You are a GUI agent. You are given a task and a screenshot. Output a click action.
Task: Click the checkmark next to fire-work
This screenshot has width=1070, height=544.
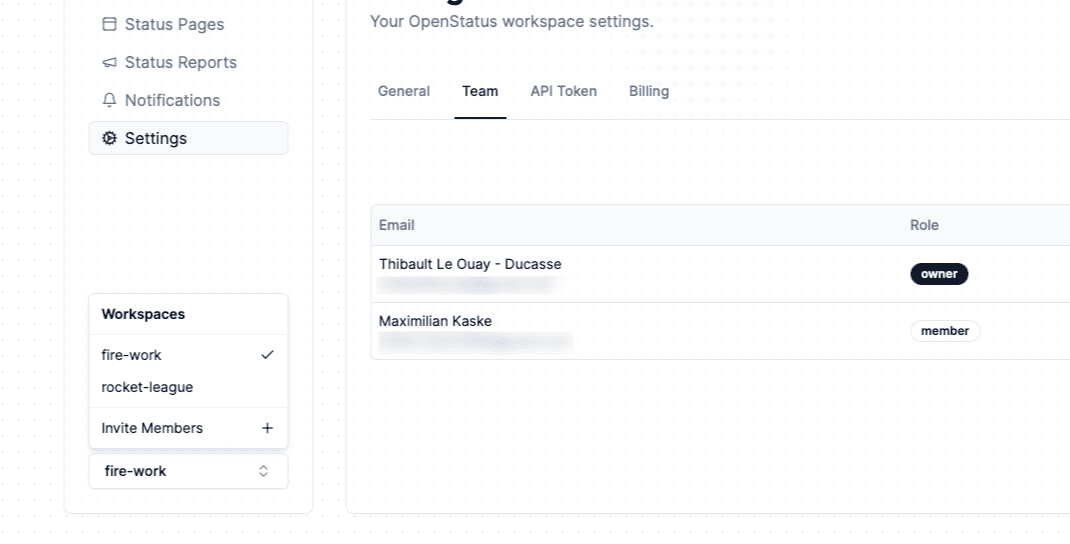[267, 355]
